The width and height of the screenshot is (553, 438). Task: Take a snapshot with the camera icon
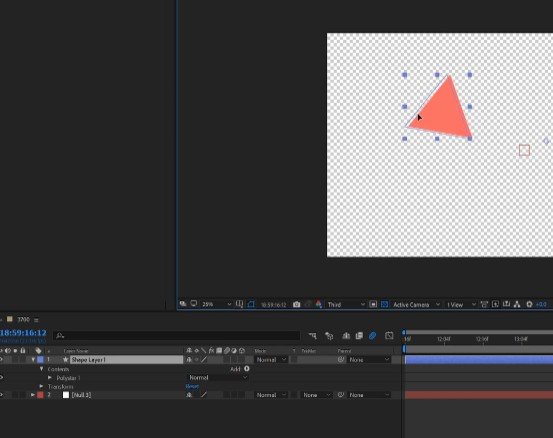[x=297, y=304]
